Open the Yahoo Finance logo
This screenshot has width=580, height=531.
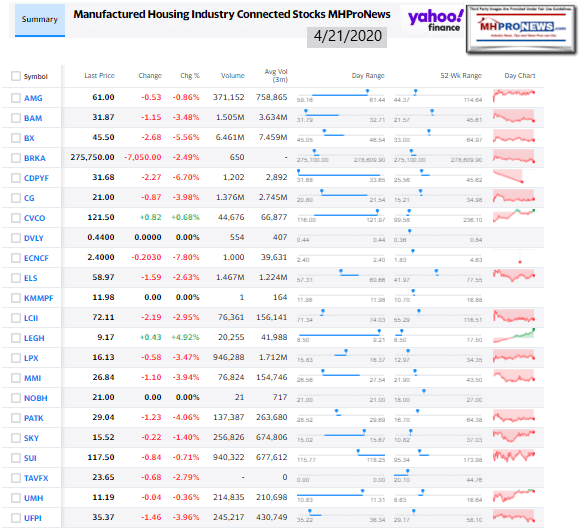point(435,21)
